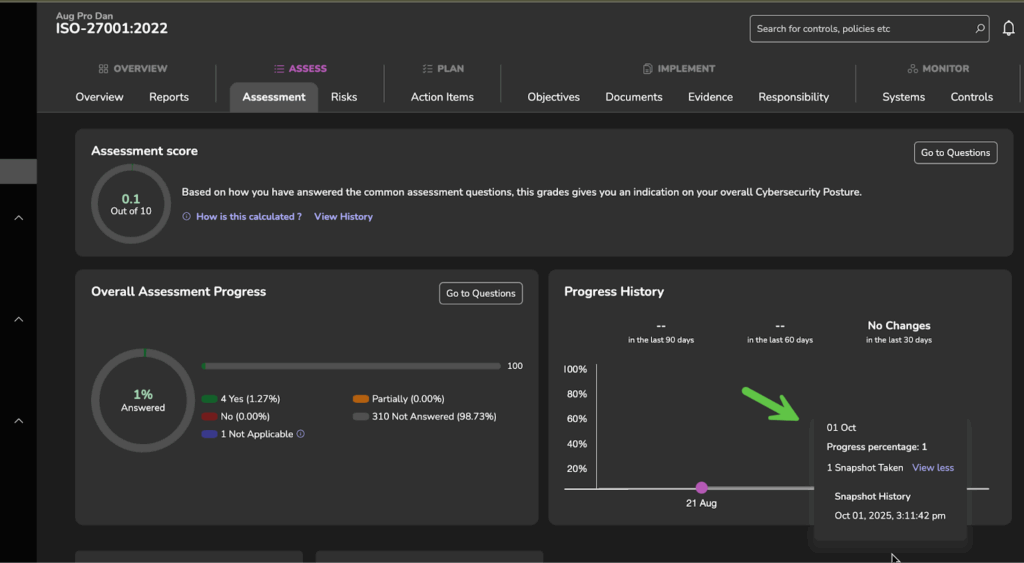1024x563 pixels.
Task: Click the Plan section icon
Action: coord(428,69)
